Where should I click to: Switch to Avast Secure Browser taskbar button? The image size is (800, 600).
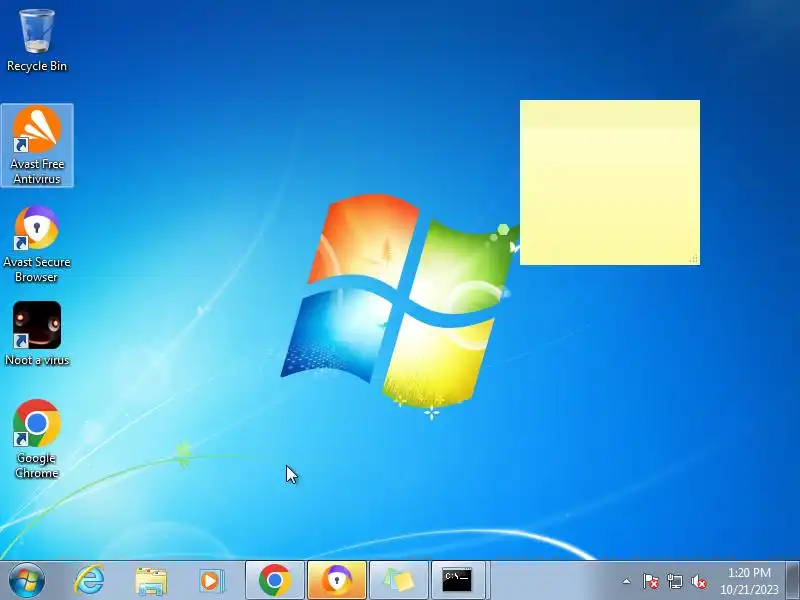337,581
